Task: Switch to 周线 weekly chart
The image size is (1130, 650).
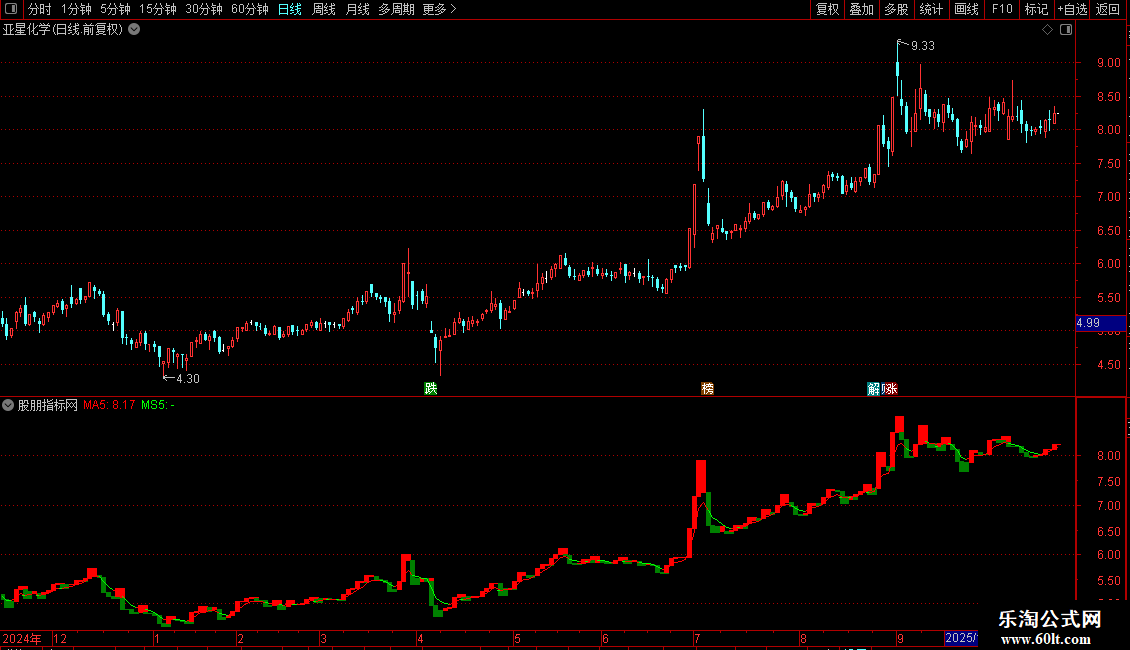Action: click(324, 9)
